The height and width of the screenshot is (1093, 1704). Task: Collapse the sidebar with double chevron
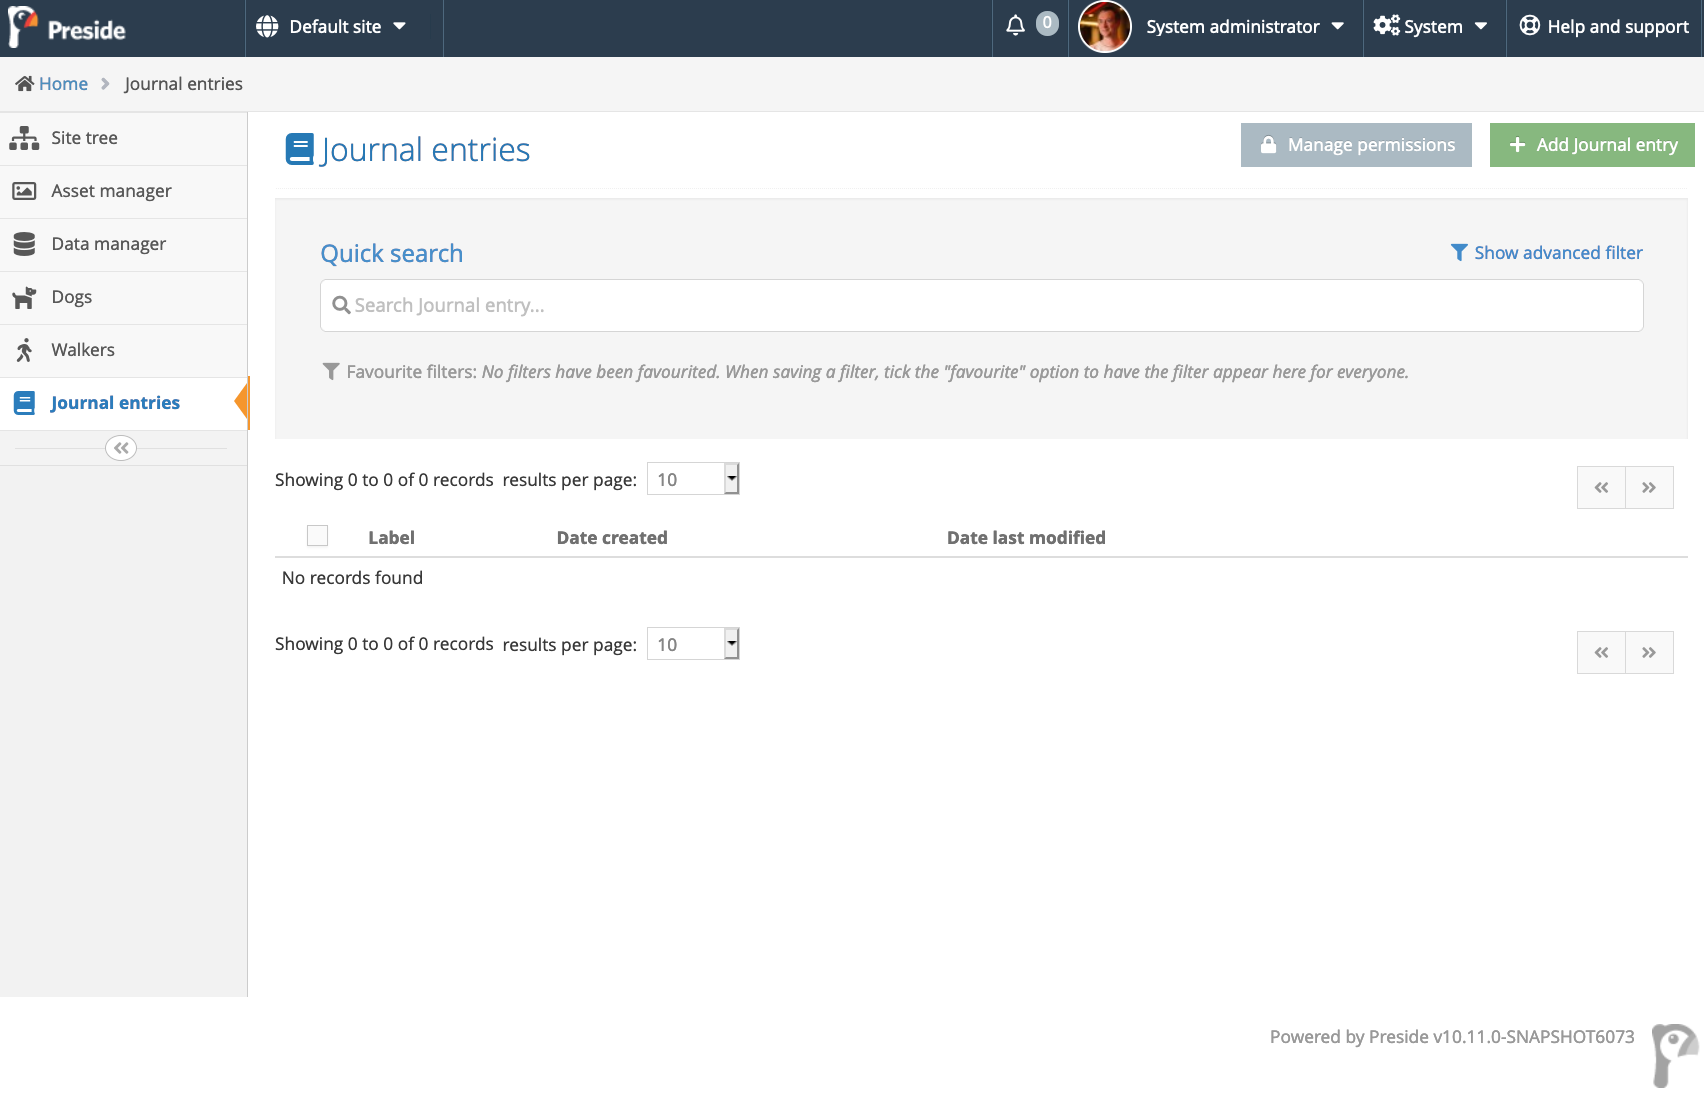[x=121, y=448]
